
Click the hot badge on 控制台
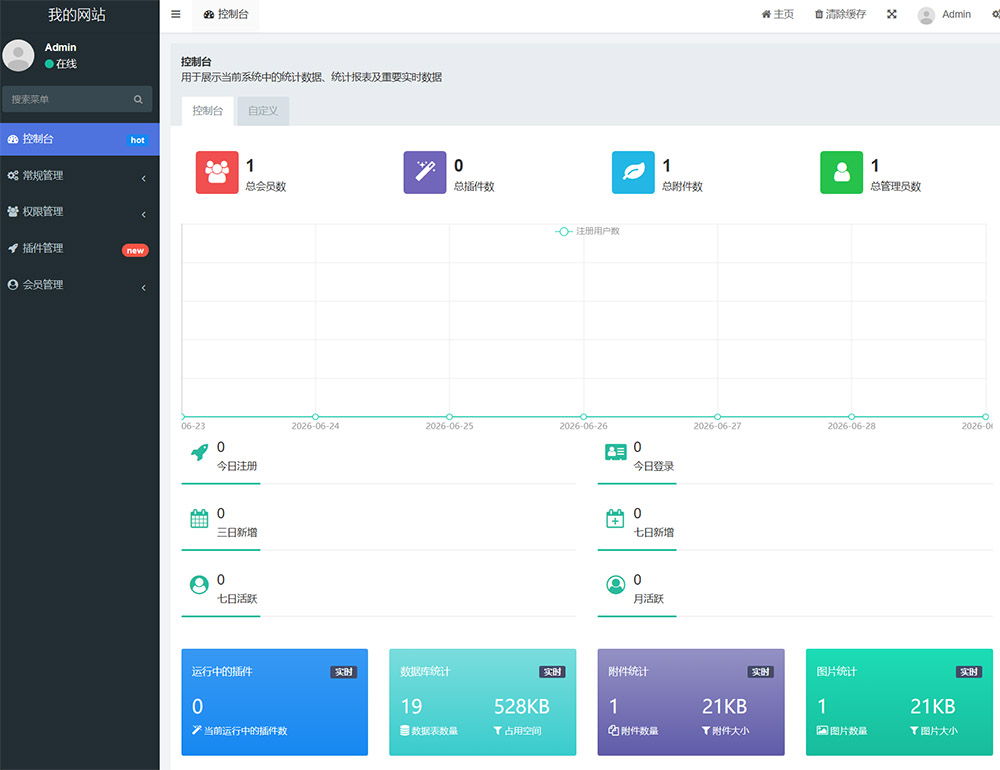point(137,140)
